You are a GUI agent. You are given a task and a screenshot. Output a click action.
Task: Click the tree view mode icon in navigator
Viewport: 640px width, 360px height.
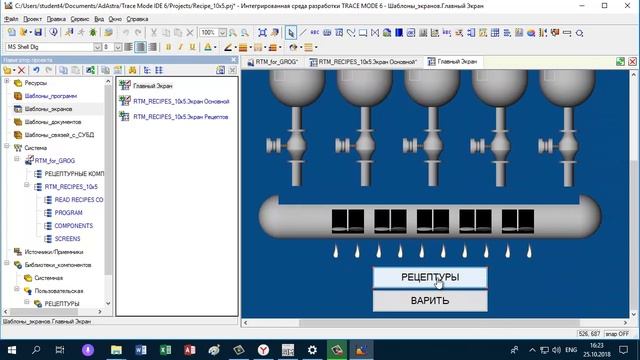[147, 70]
